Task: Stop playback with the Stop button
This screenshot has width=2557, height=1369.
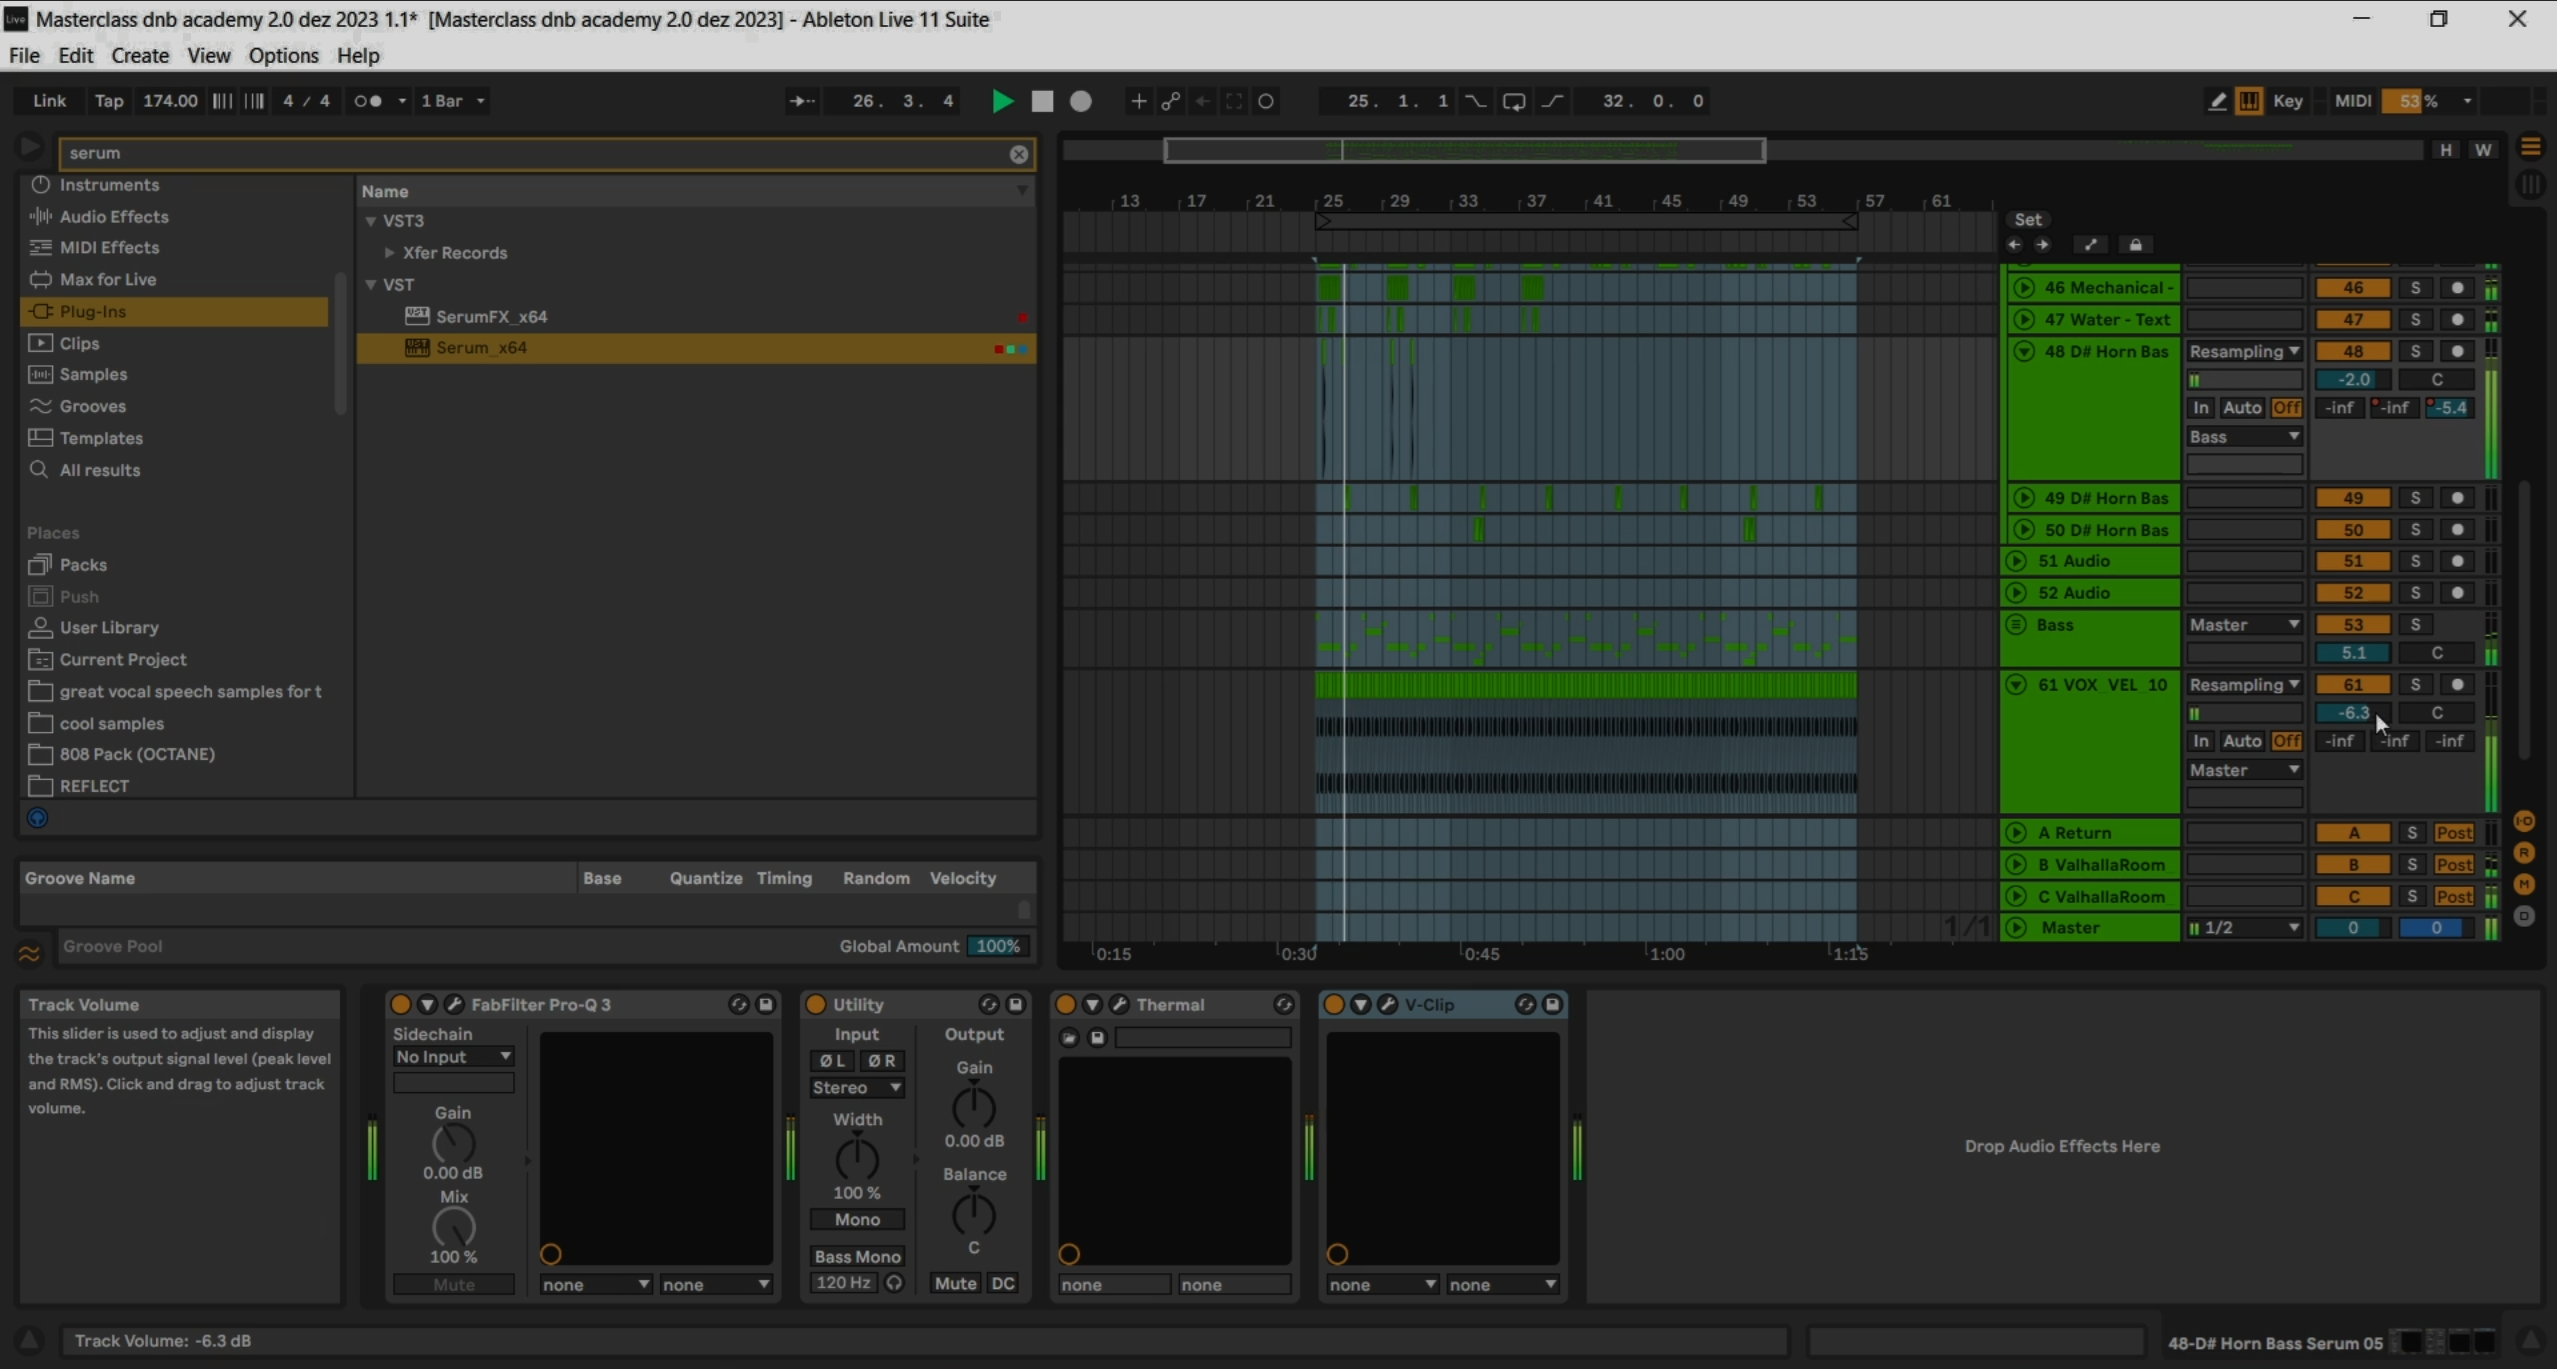Action: click(x=1042, y=101)
